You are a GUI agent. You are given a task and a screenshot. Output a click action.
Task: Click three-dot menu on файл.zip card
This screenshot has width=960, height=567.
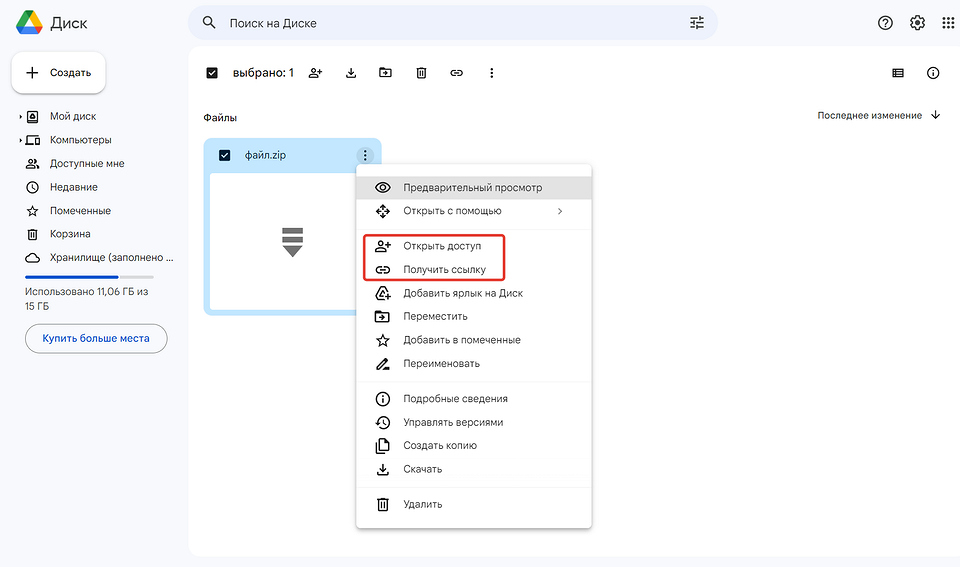point(365,156)
